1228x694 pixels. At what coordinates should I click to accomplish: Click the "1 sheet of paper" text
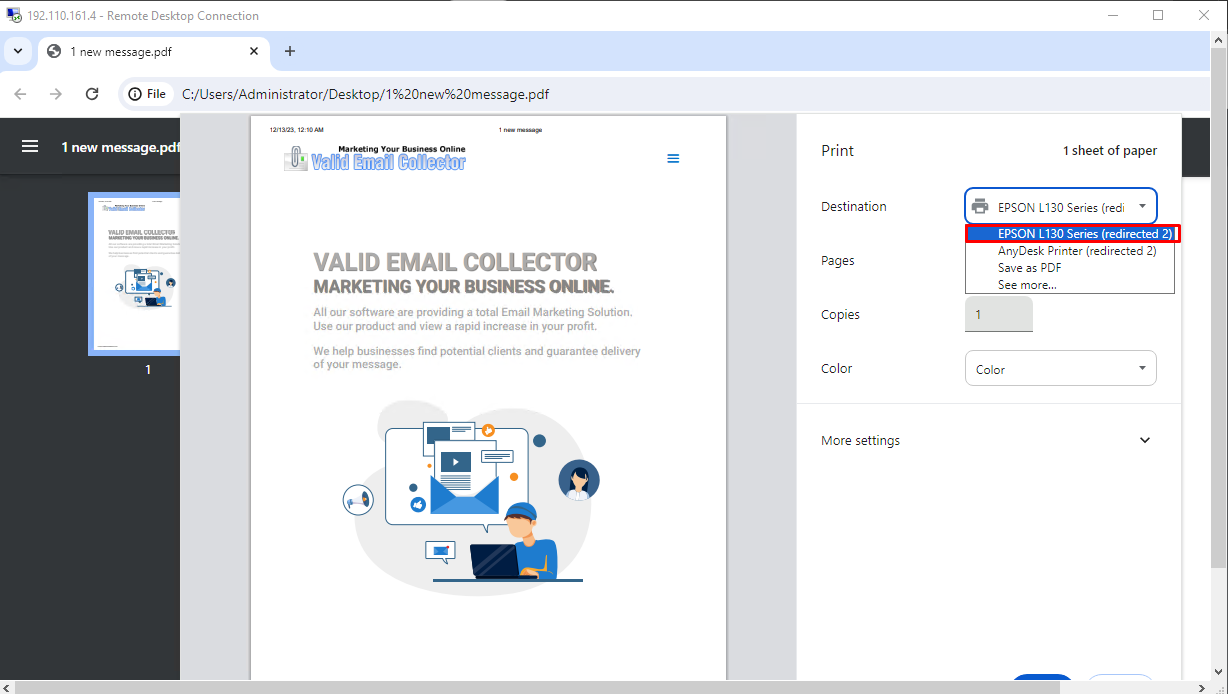pos(1109,151)
